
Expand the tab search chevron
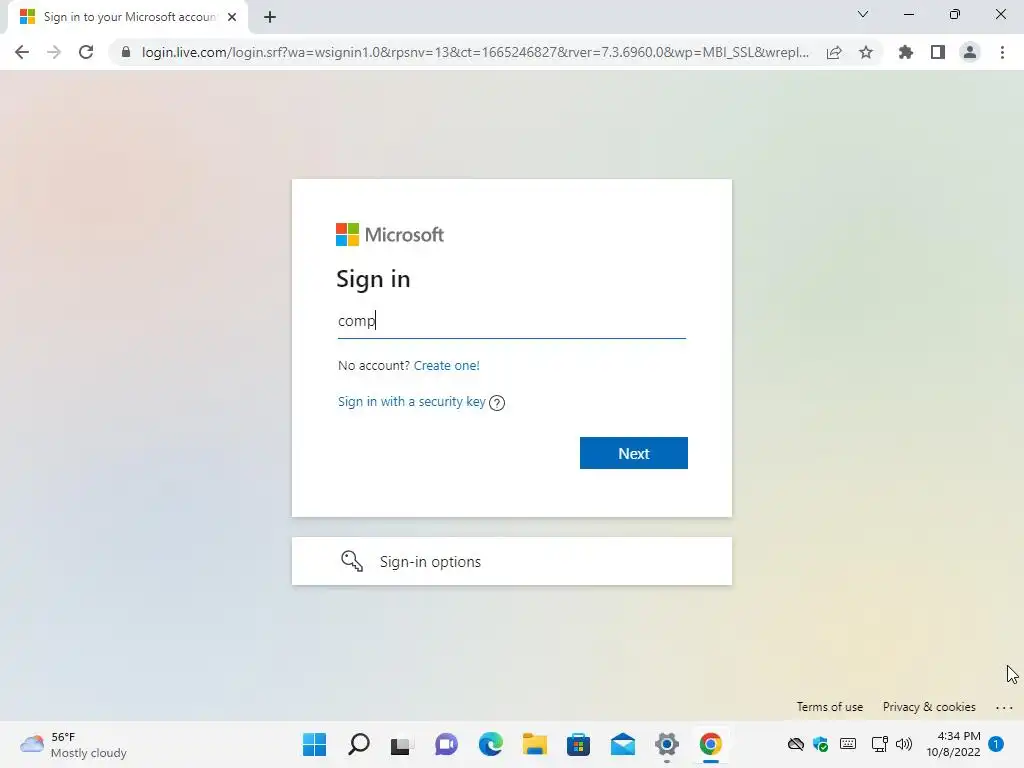[863, 14]
